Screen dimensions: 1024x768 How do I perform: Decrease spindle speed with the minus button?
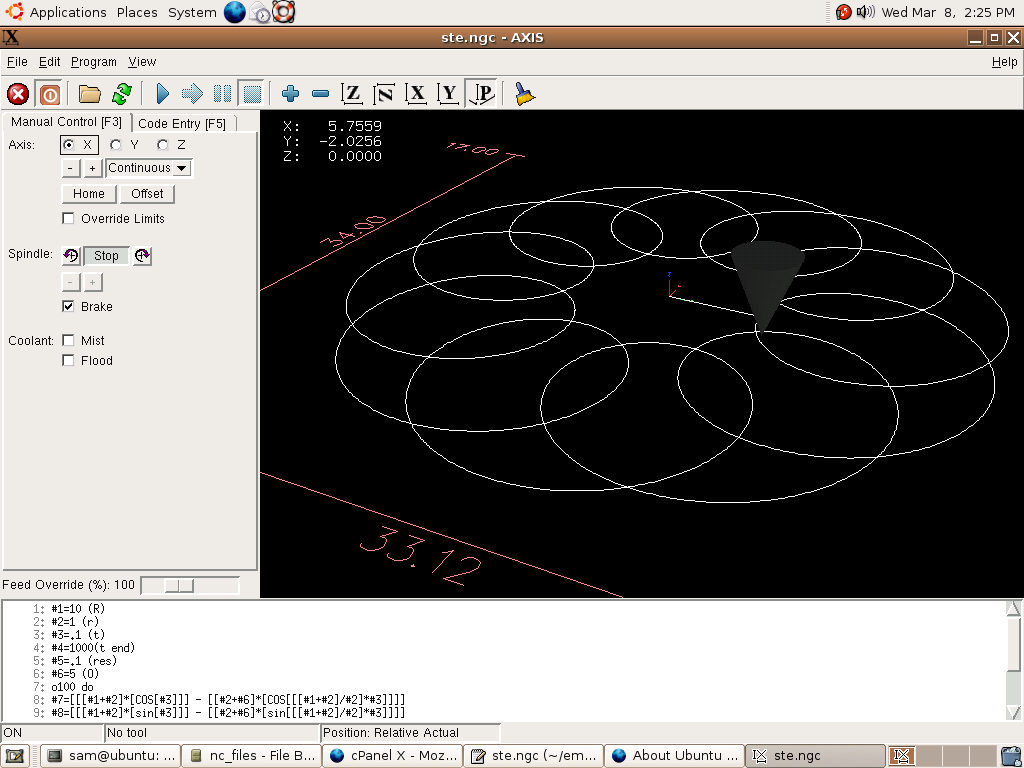tap(71, 282)
